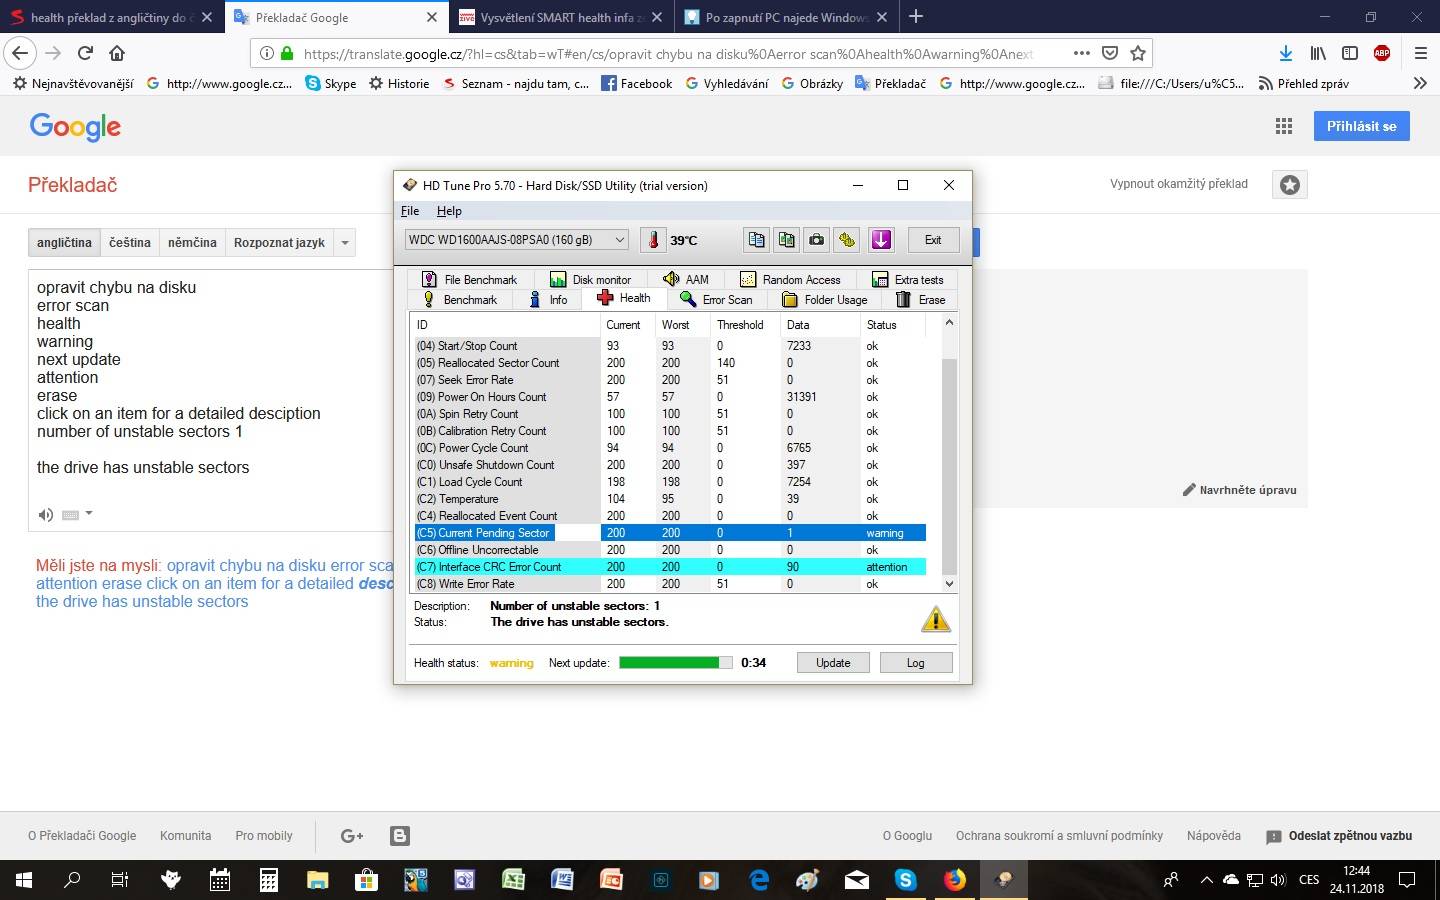Expand the source language dropdown arrow
The height and width of the screenshot is (900, 1440).
point(345,242)
